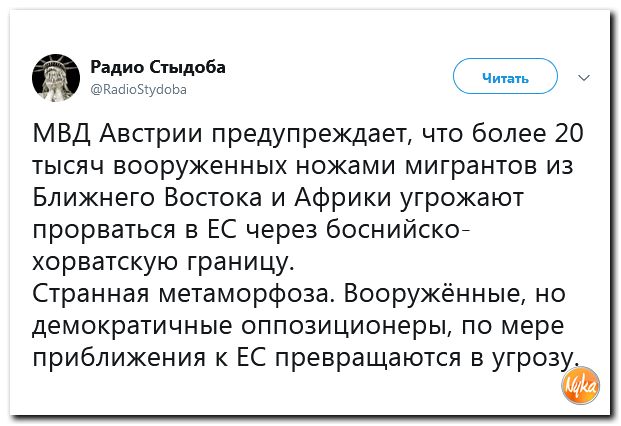
Task: Open the @RadioStydoba handle link
Action: coord(139,89)
